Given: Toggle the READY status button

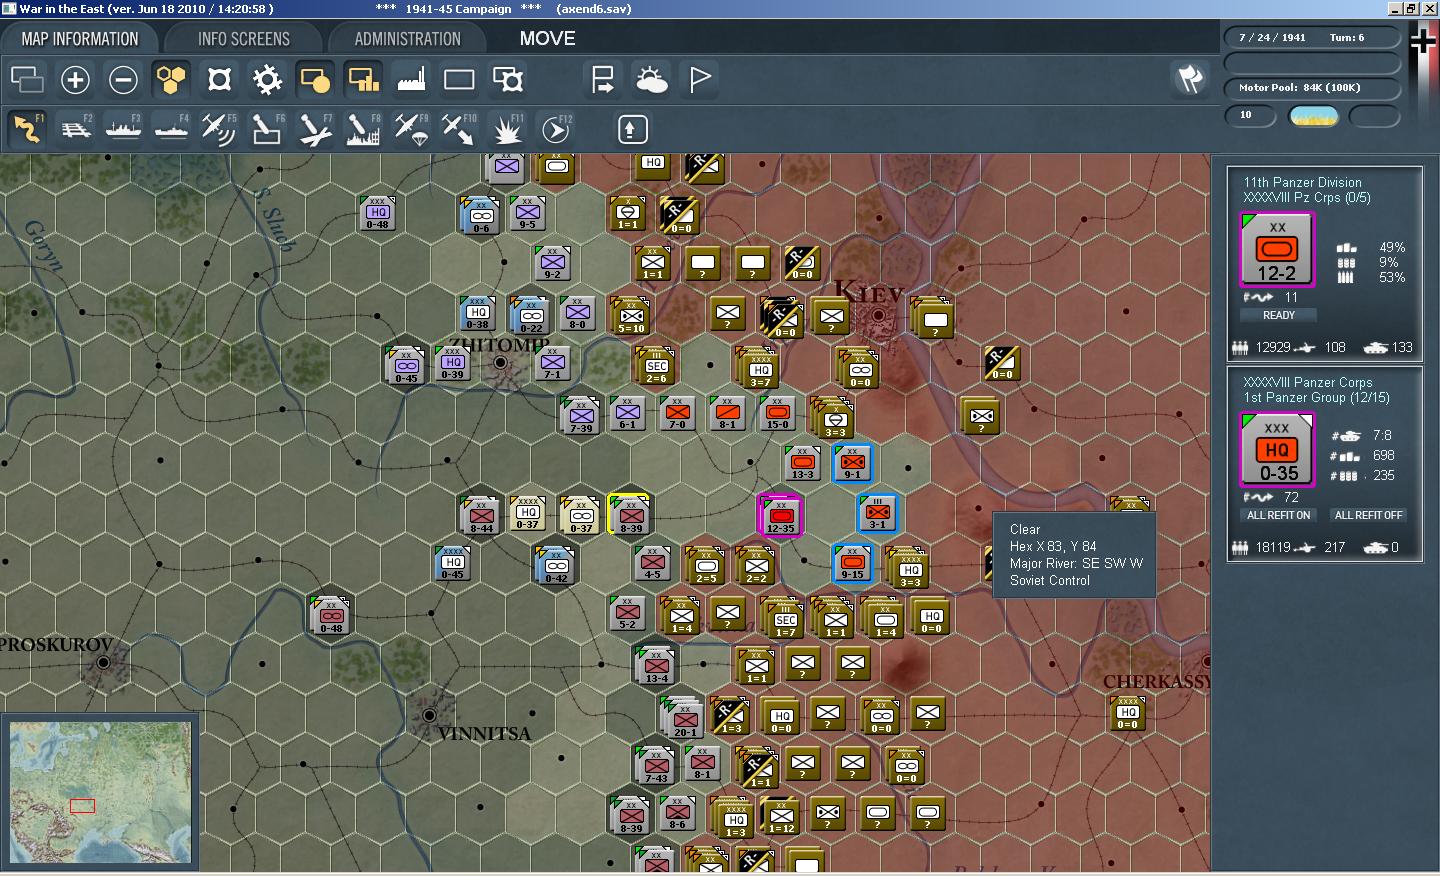Looking at the screenshot, I should (x=1279, y=315).
